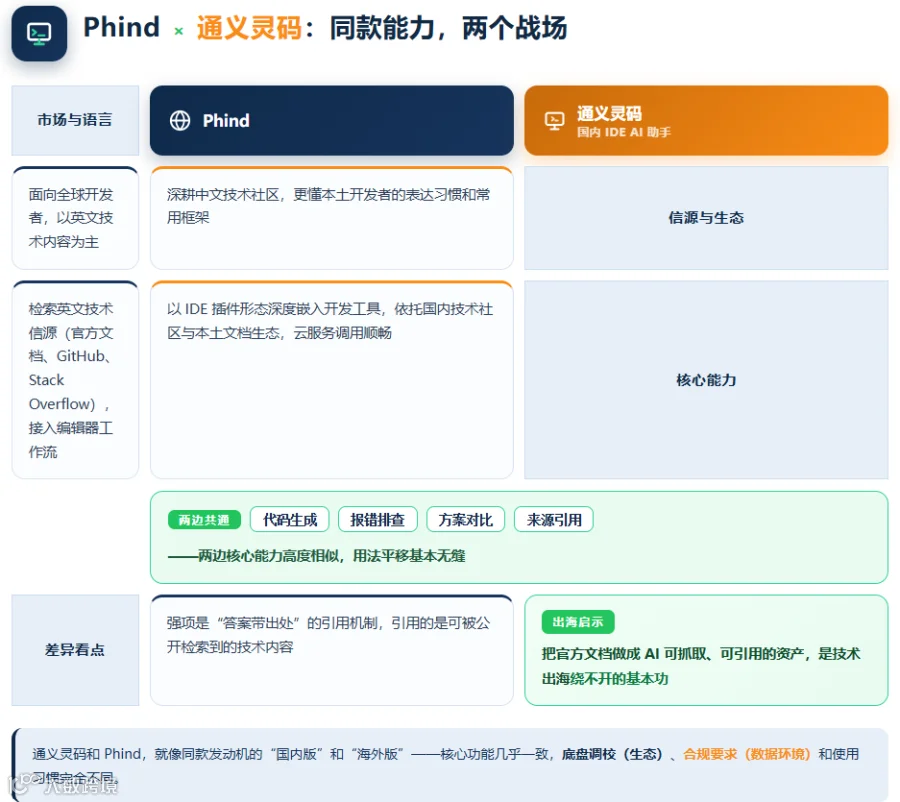
Task: Click the text 把官方文档做成 AI 可抓取
Action: click(701, 666)
